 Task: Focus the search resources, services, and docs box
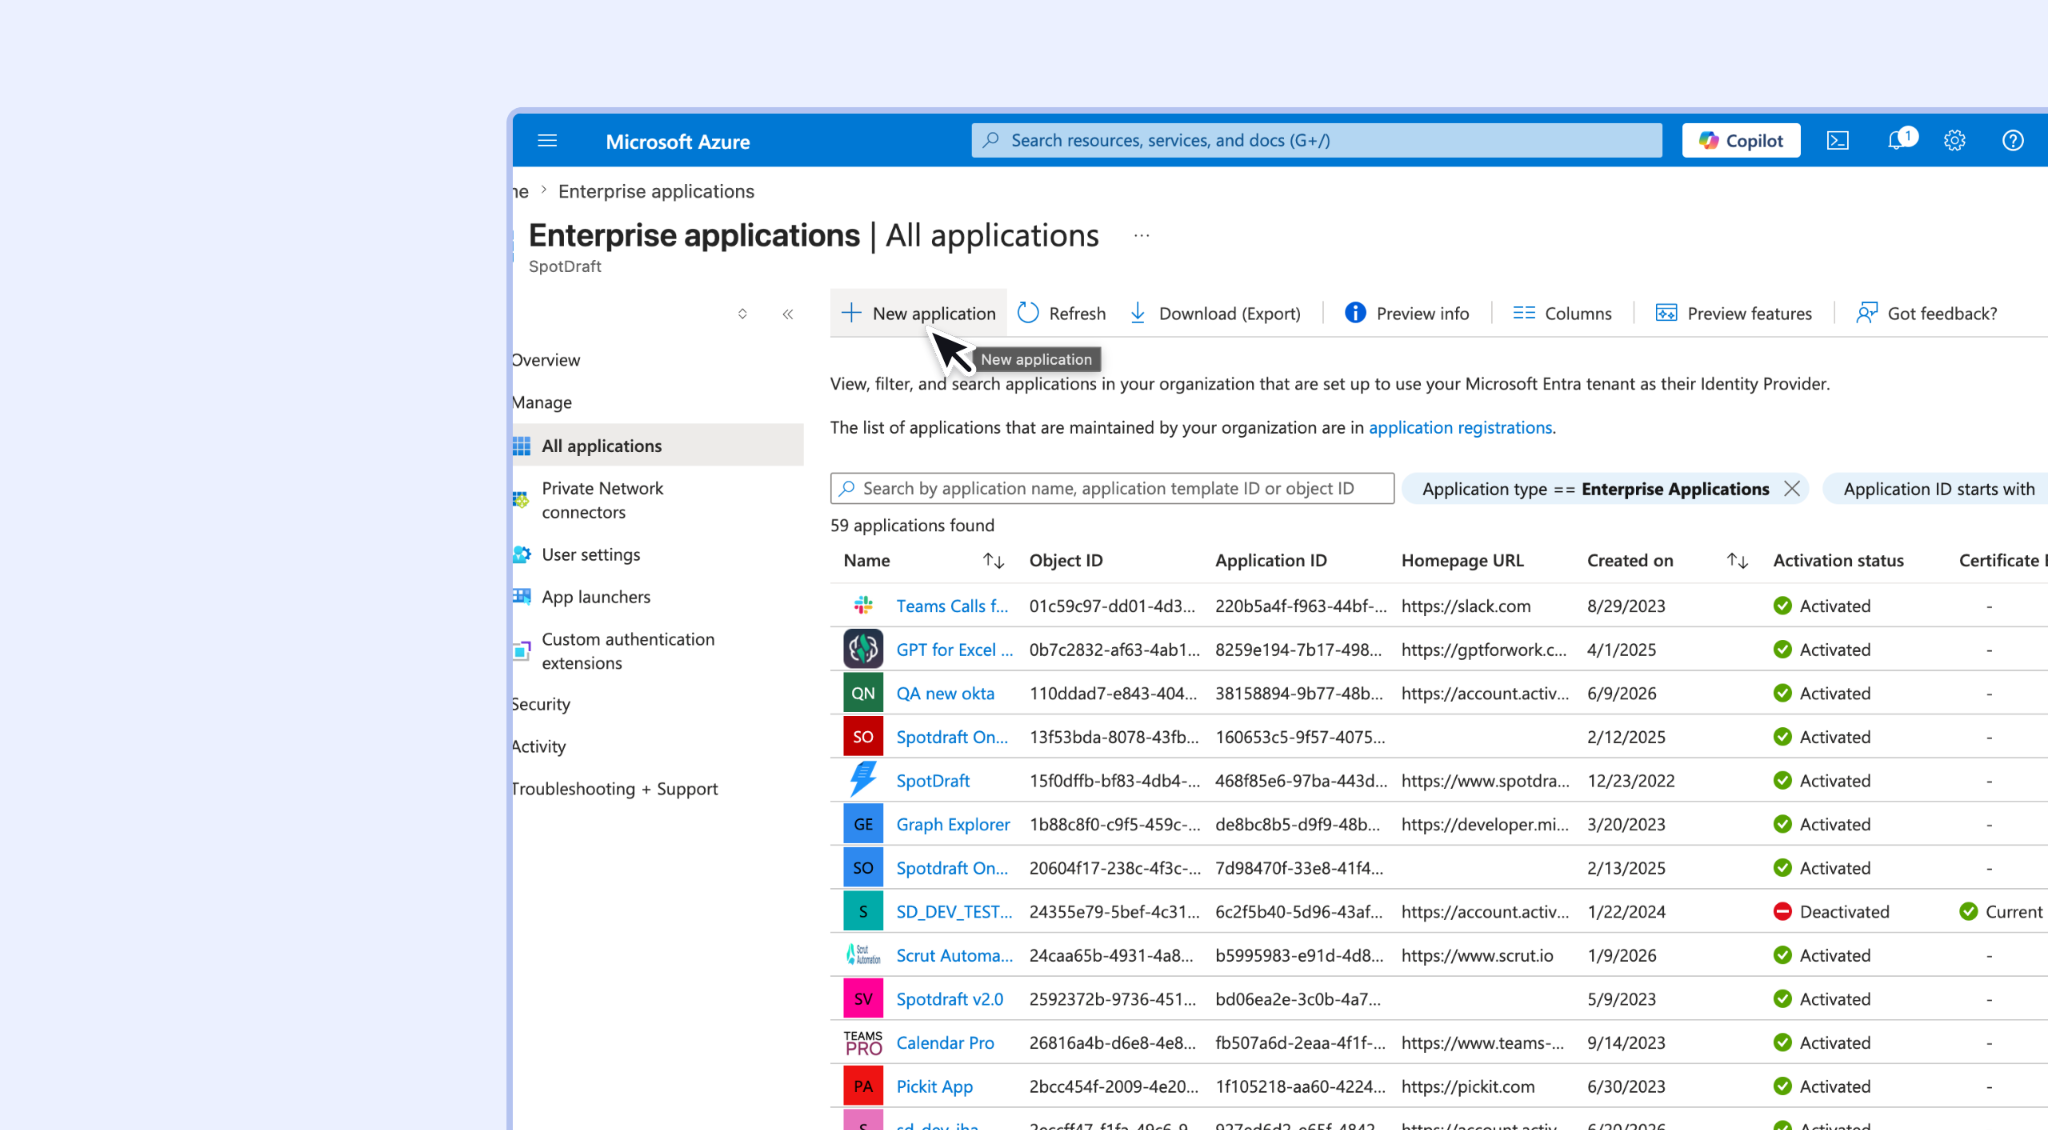1316,141
